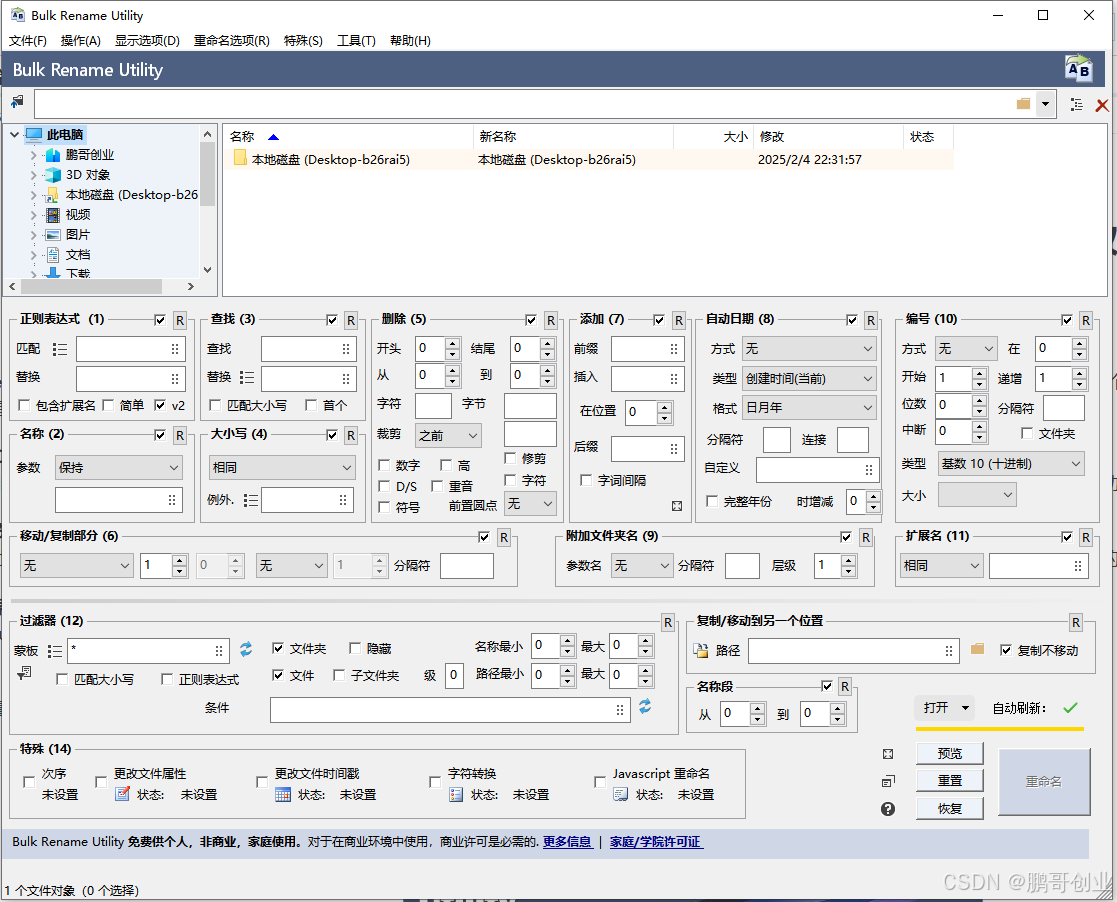Open the 重命名选项(R) menu
Viewport: 1117px width, 902px height.
[232, 41]
